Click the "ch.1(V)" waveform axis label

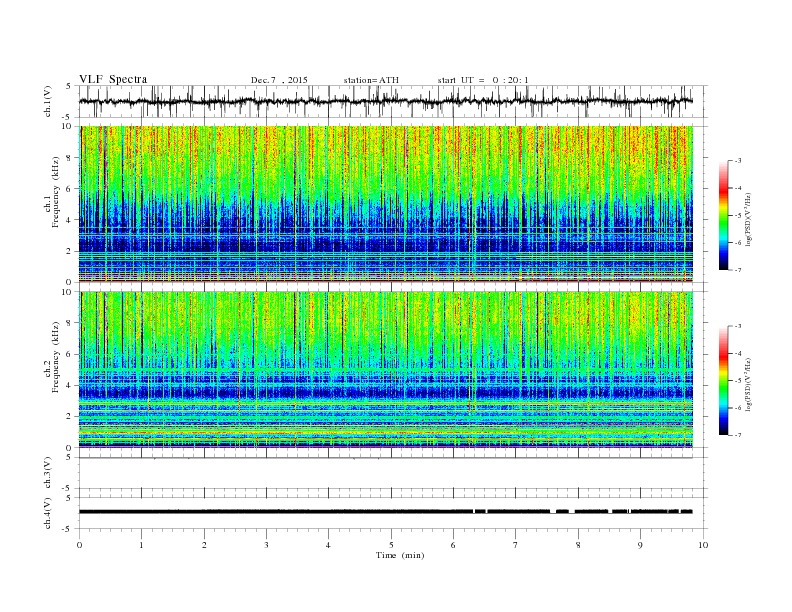coord(48,101)
